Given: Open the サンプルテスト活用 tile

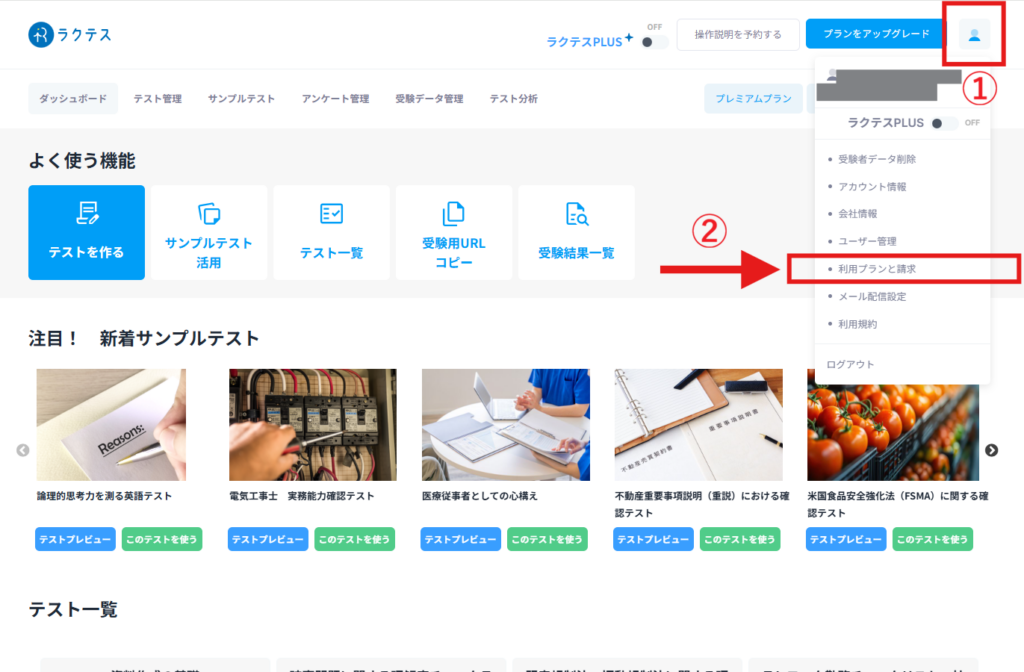Looking at the screenshot, I should pos(209,233).
